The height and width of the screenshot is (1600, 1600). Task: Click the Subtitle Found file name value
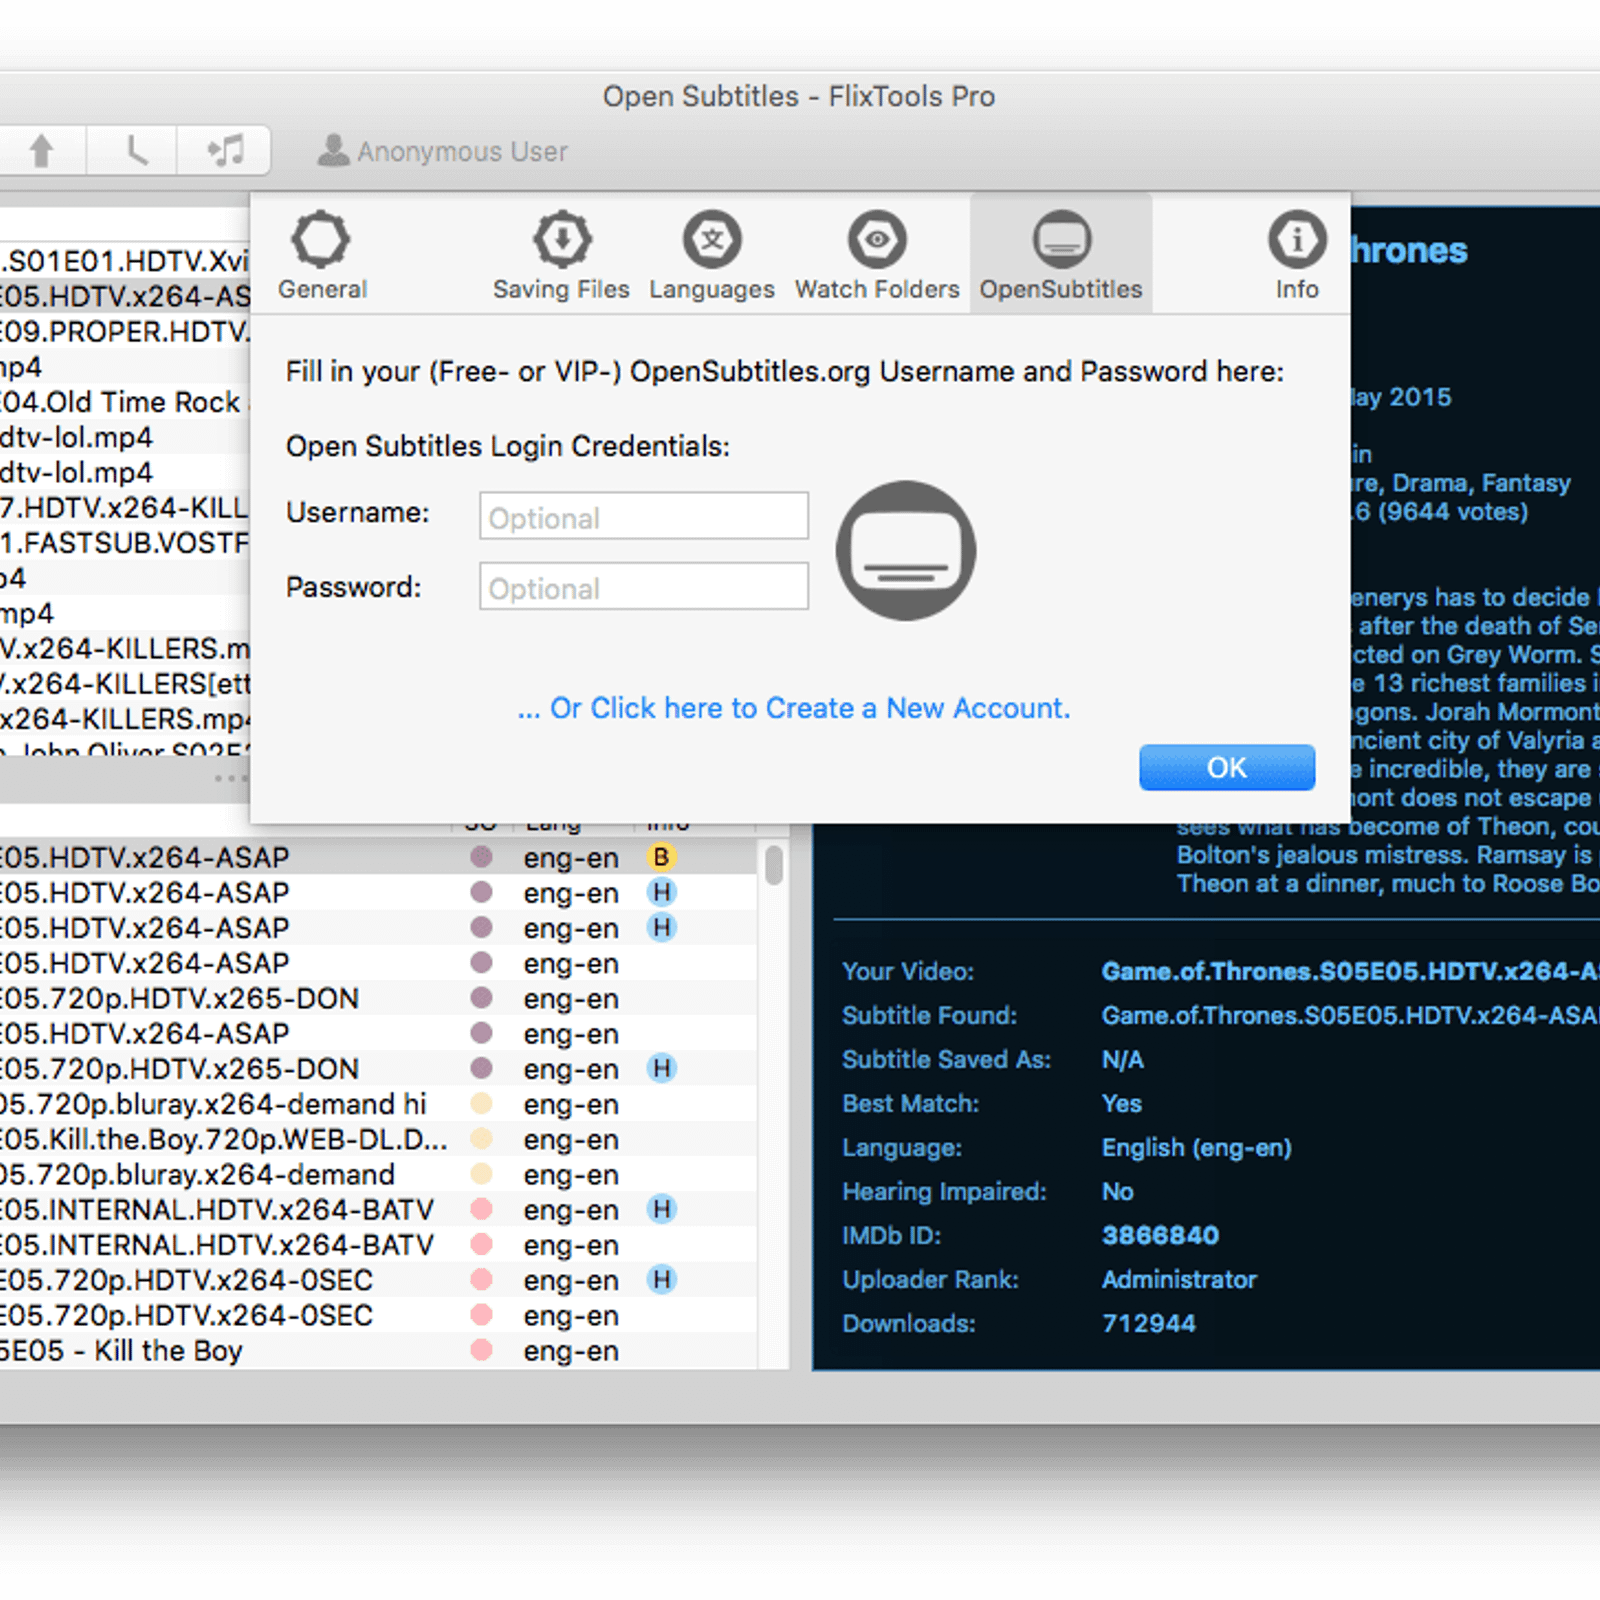click(x=1350, y=1015)
